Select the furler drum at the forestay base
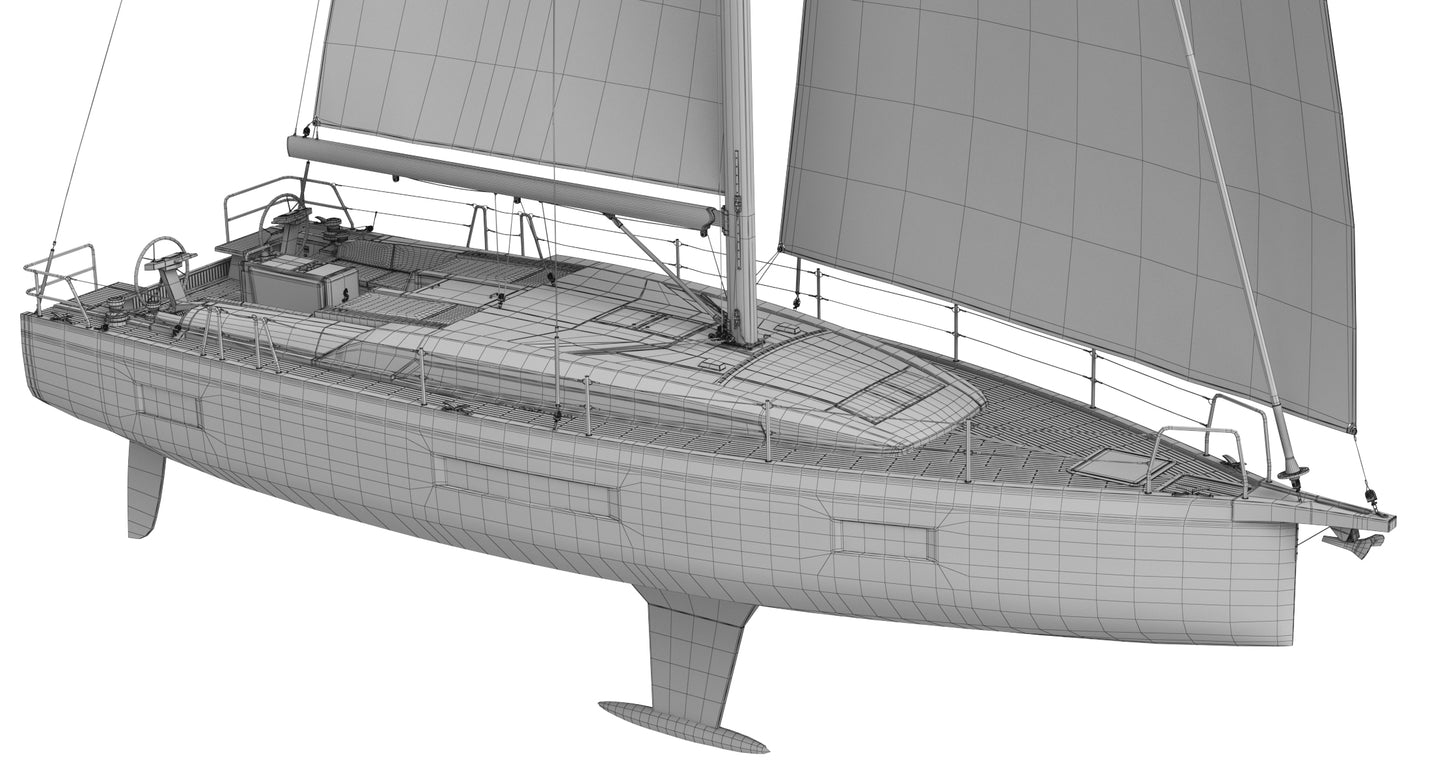The image size is (1445, 781). point(1291,472)
